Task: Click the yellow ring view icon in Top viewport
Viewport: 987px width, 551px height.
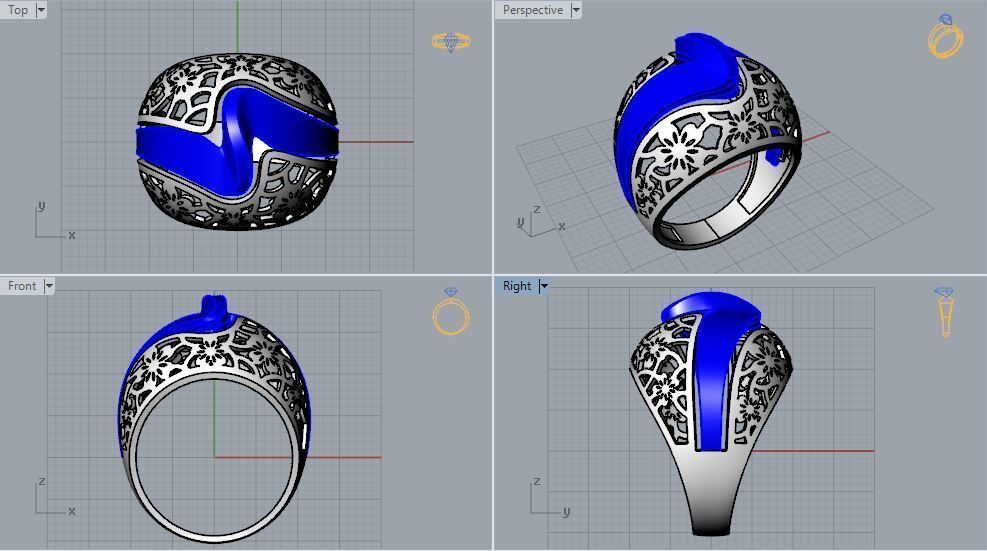Action: [451, 42]
